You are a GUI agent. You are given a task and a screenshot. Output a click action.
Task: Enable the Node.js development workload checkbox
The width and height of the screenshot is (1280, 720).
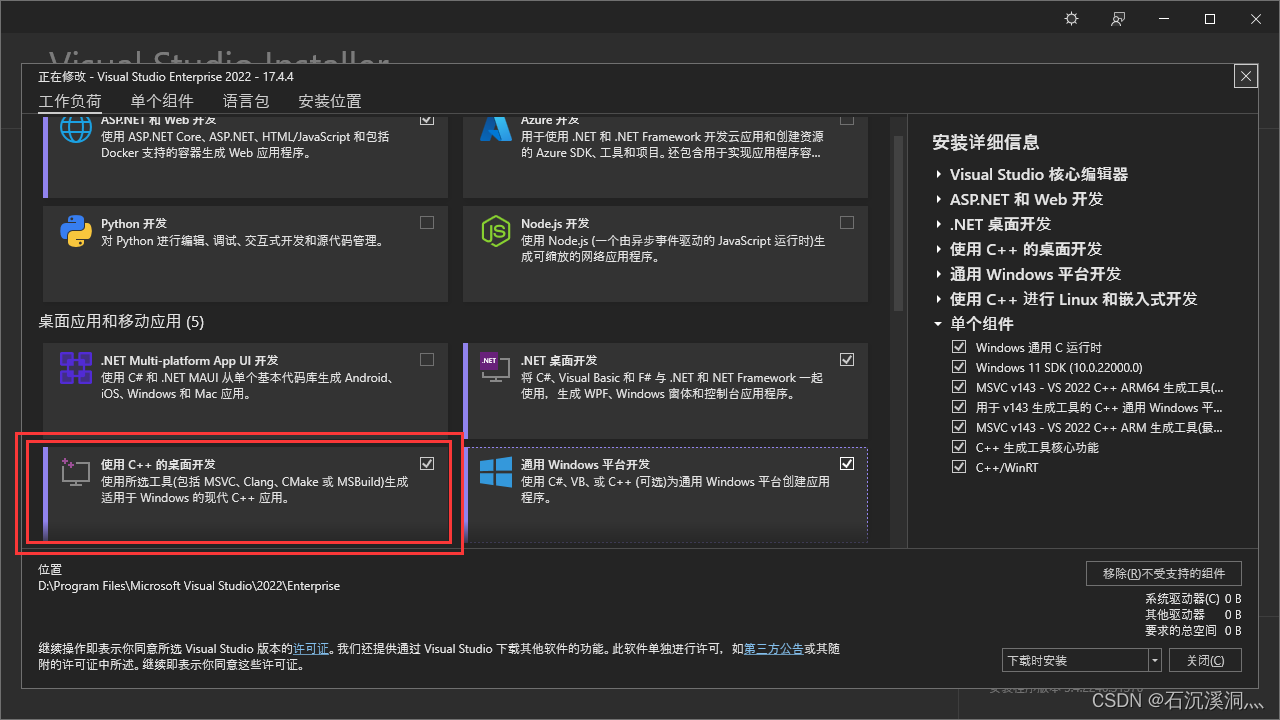click(x=847, y=223)
